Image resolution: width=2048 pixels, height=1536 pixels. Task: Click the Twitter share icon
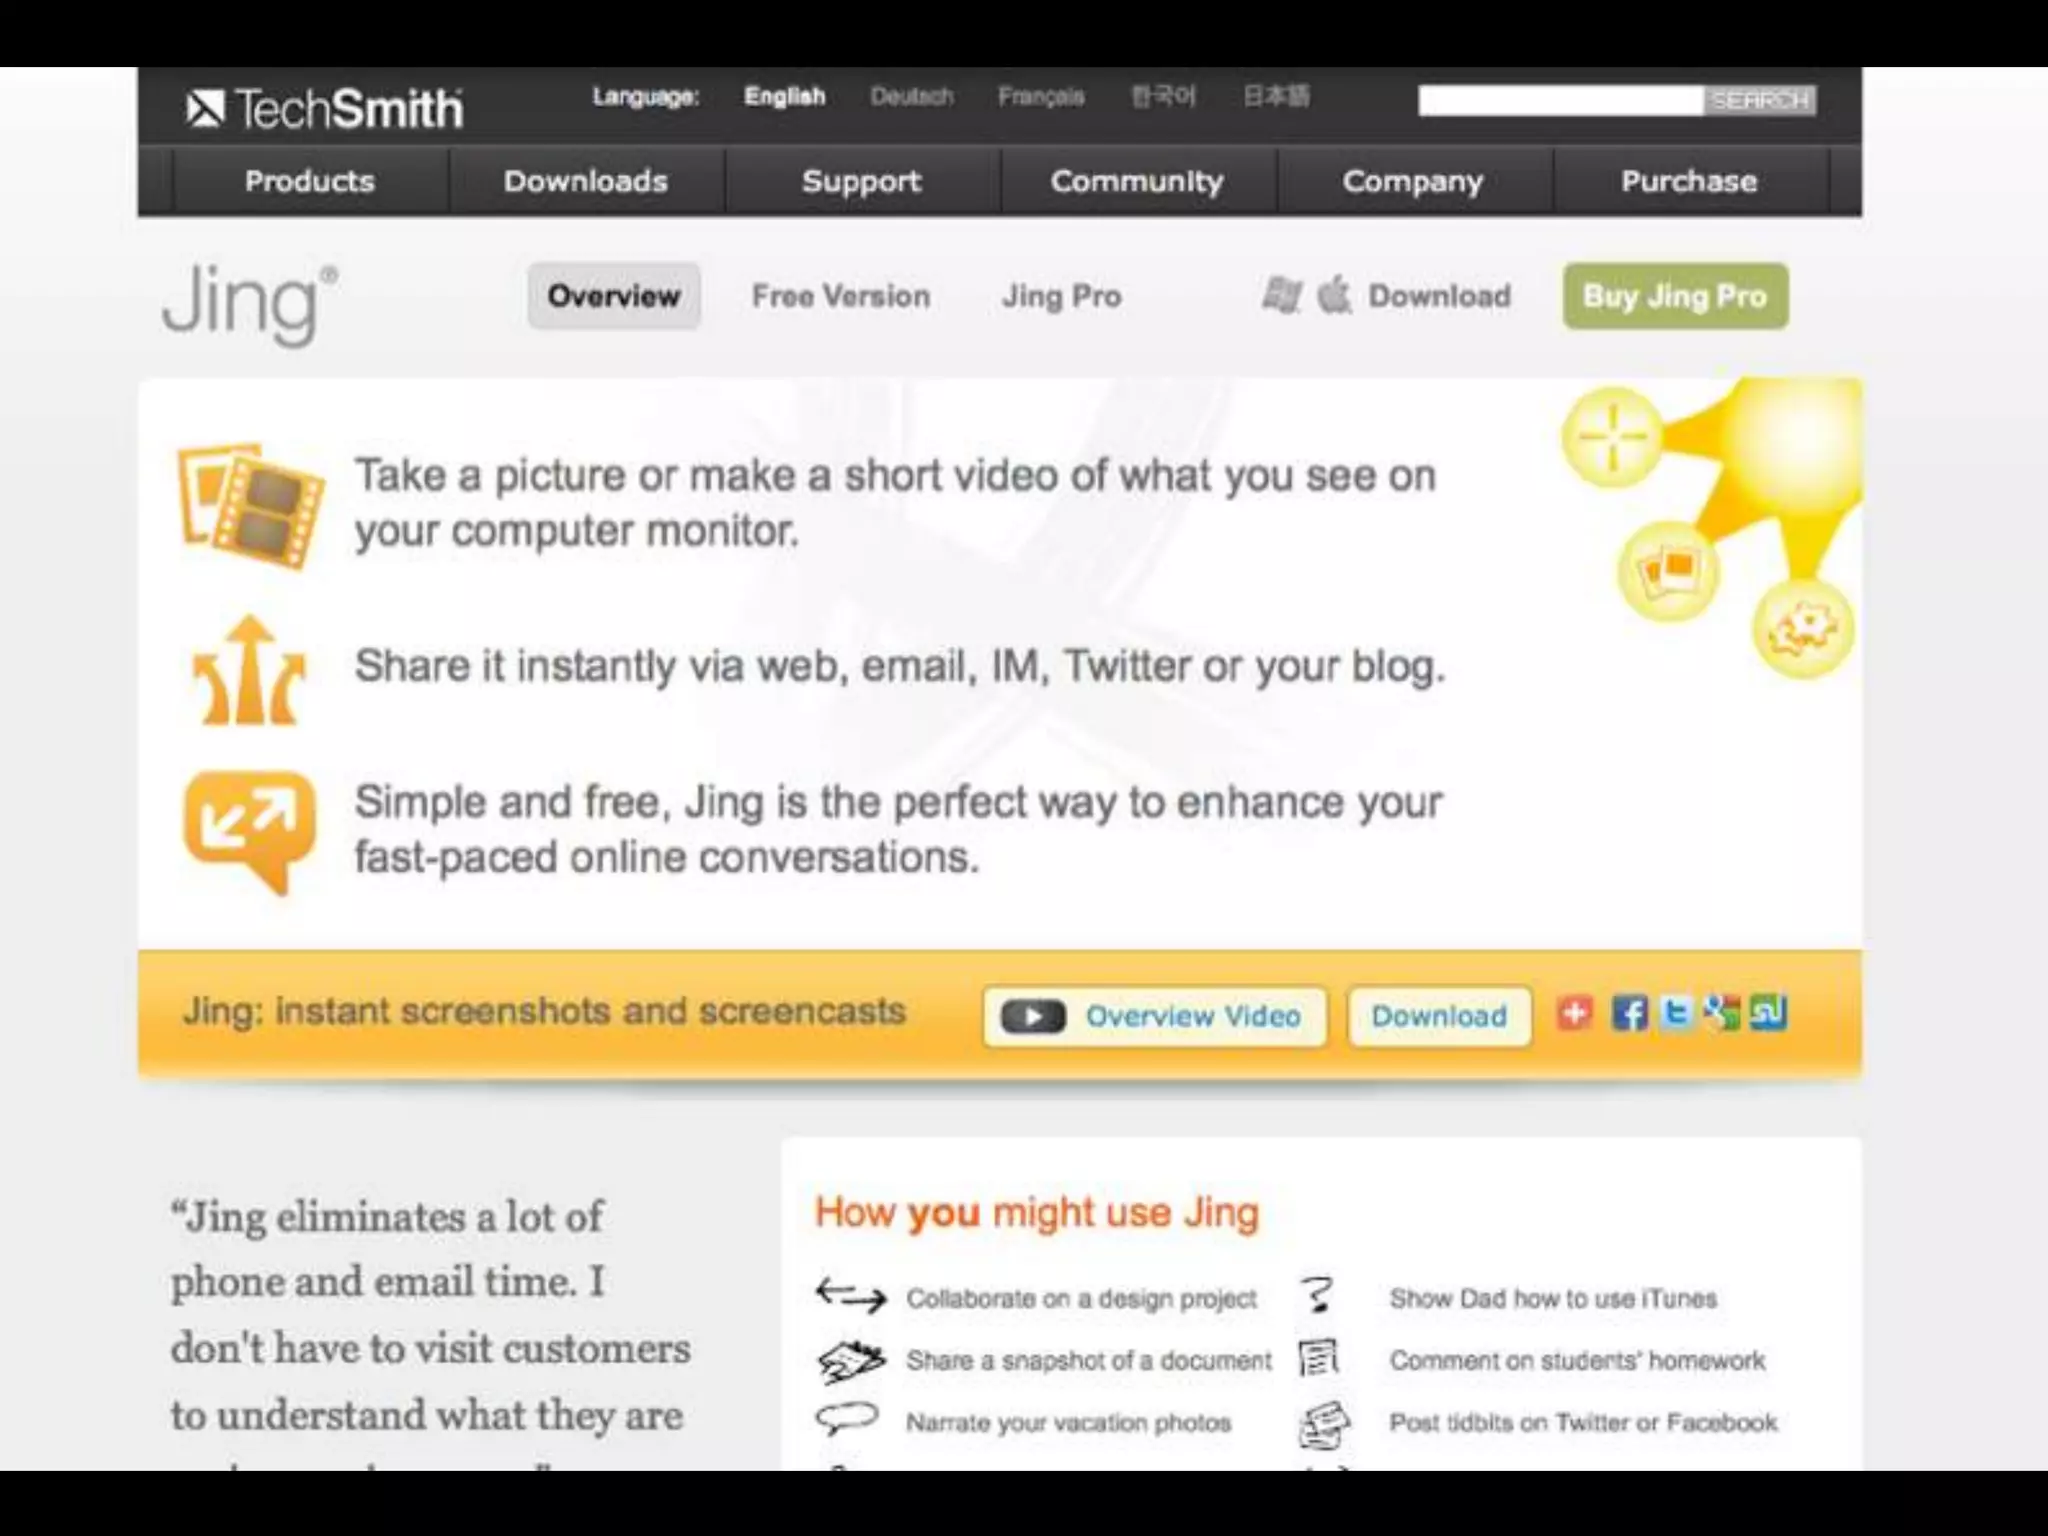tap(1677, 1013)
